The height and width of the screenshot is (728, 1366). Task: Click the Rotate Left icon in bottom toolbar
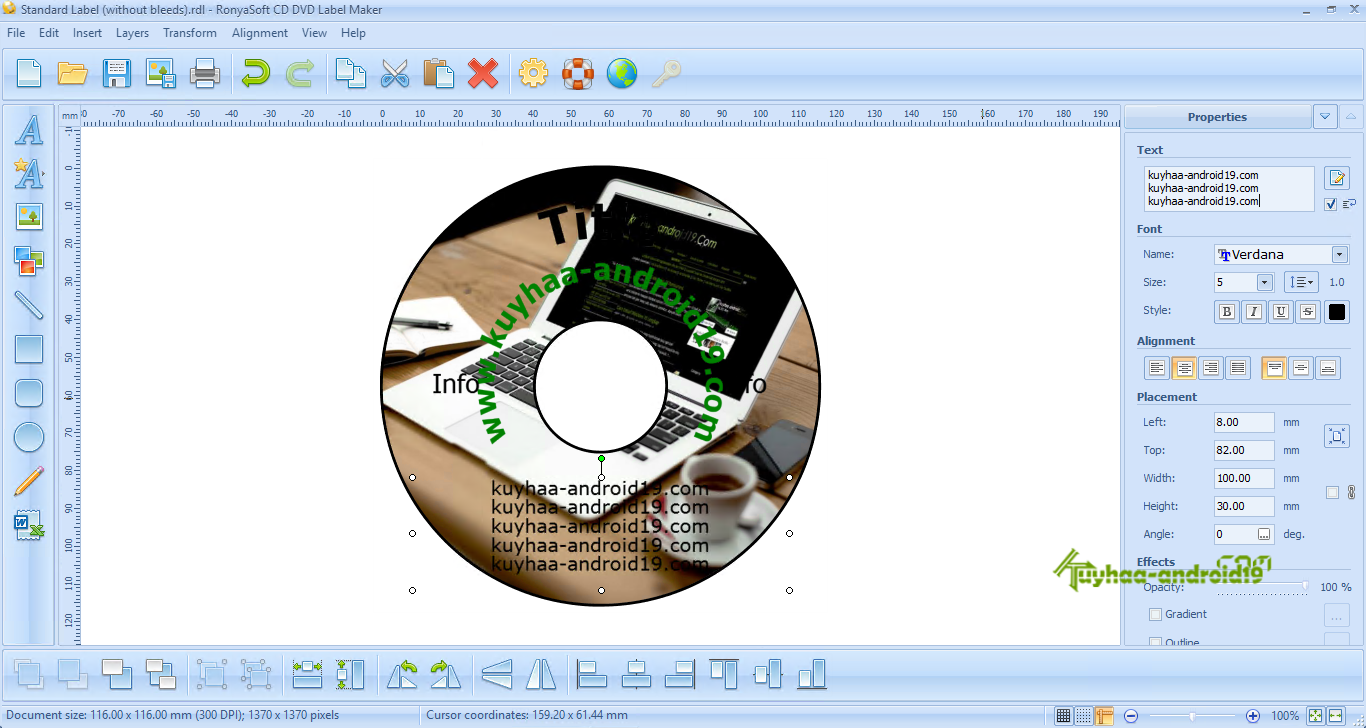[403, 674]
